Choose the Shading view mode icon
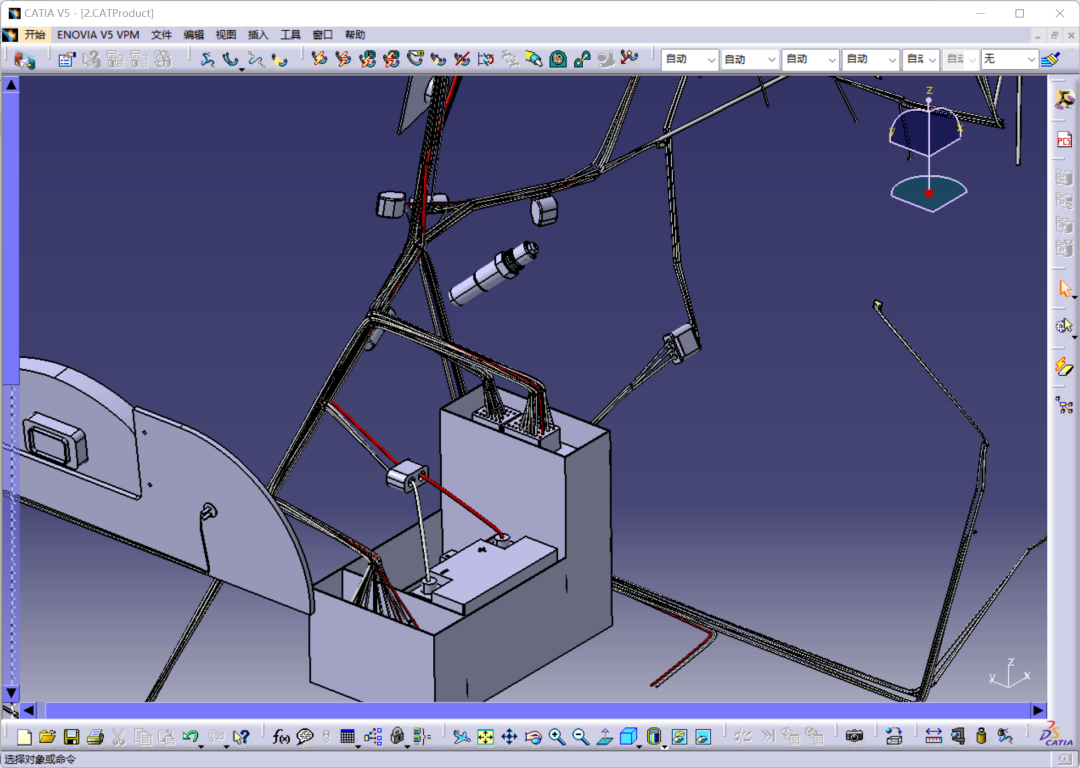Viewport: 1080px width, 768px height. tap(654, 737)
